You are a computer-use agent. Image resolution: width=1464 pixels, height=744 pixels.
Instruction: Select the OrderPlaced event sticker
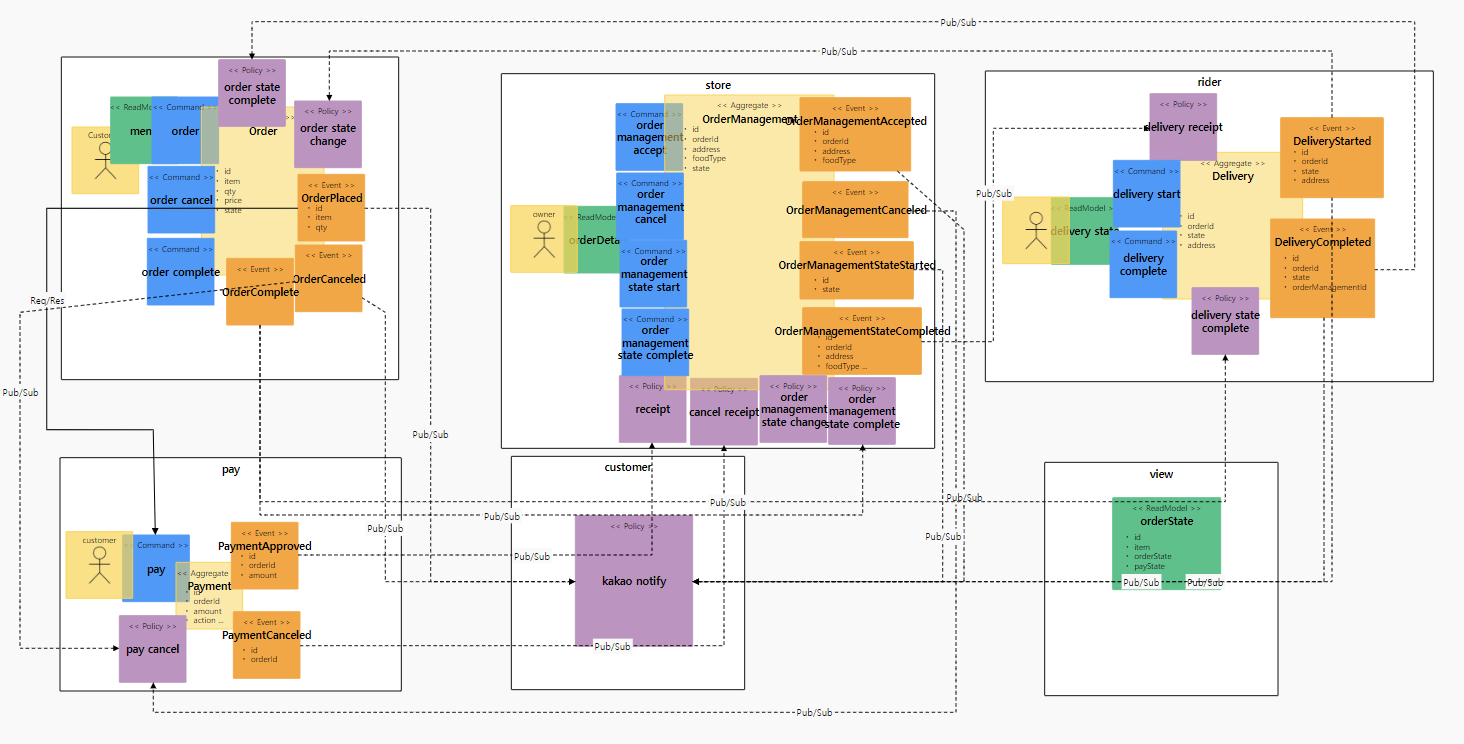pyautogui.click(x=331, y=207)
